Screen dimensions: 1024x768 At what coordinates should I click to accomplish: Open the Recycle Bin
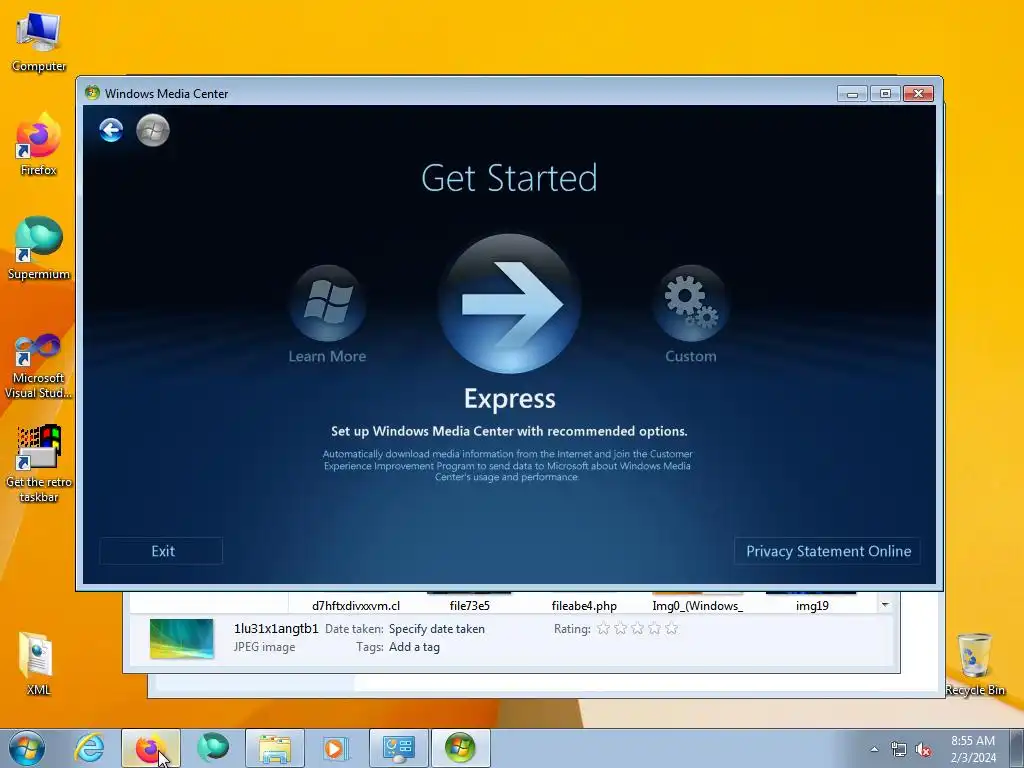(975, 664)
